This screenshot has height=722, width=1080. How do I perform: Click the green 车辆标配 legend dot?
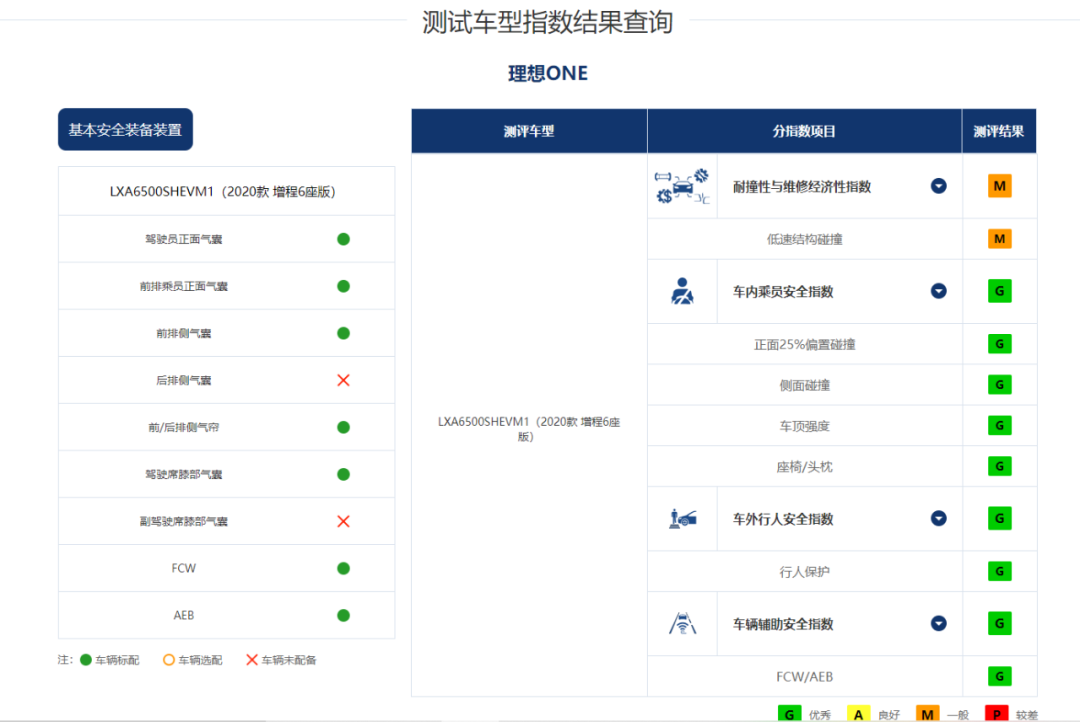[85, 660]
